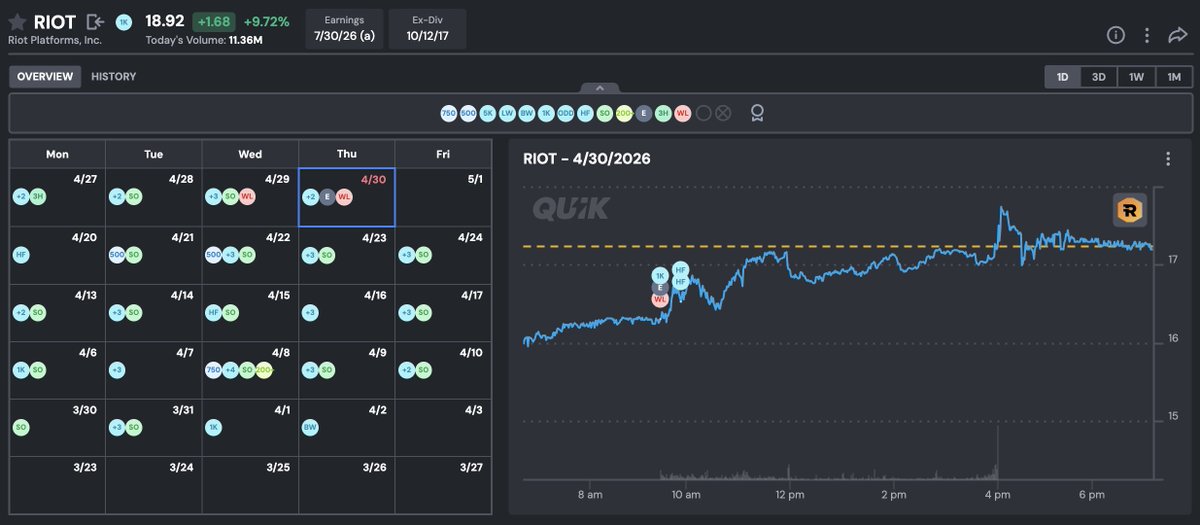Click the award ribbon icon

757,113
